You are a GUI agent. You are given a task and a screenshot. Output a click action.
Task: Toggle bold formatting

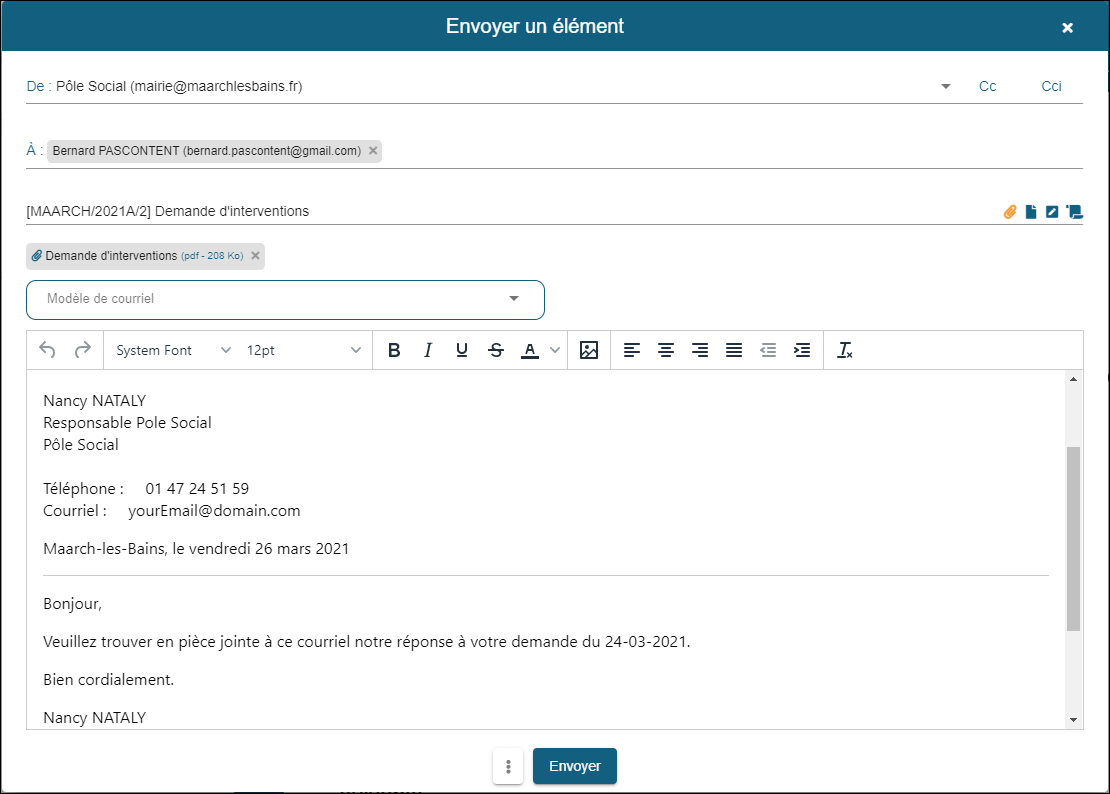(394, 350)
